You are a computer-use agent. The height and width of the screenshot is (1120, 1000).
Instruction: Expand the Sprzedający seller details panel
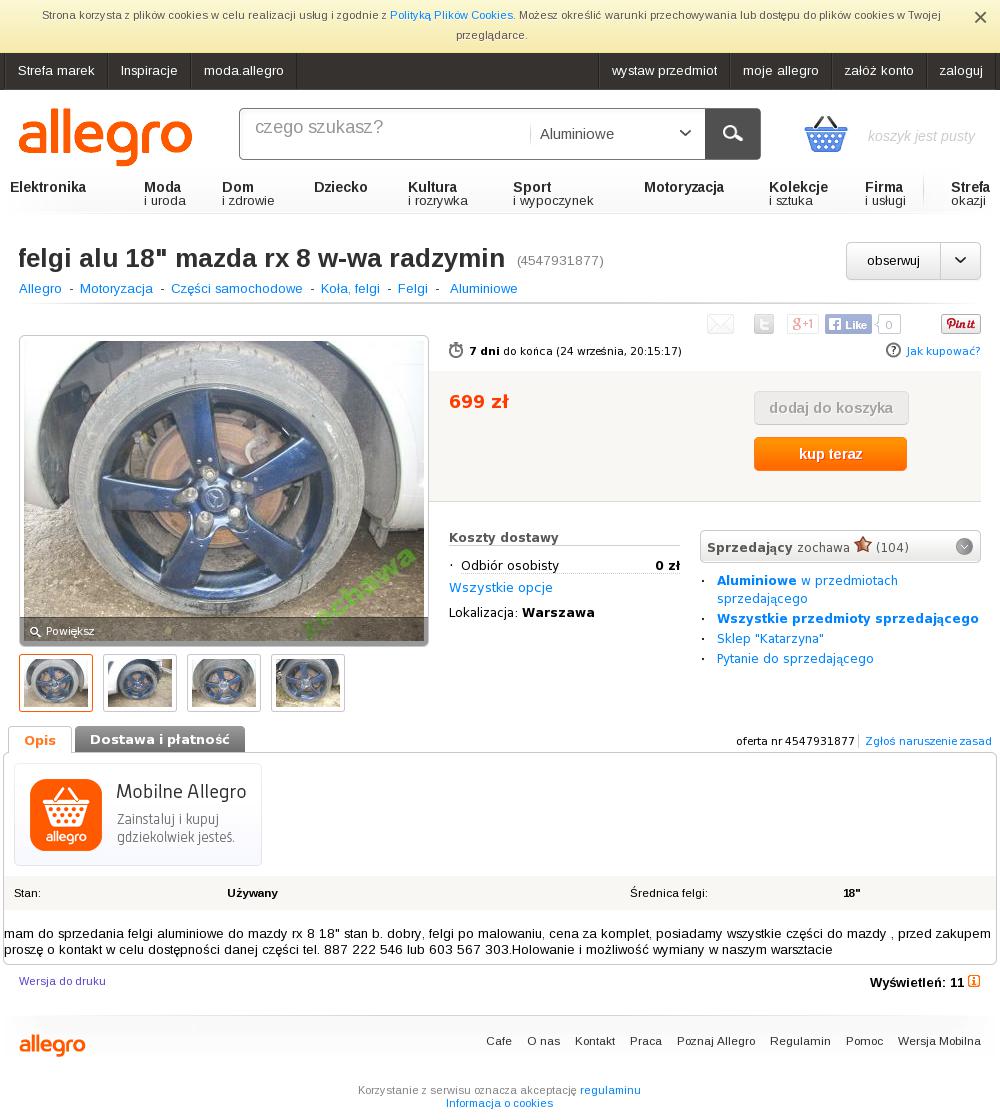coord(964,546)
